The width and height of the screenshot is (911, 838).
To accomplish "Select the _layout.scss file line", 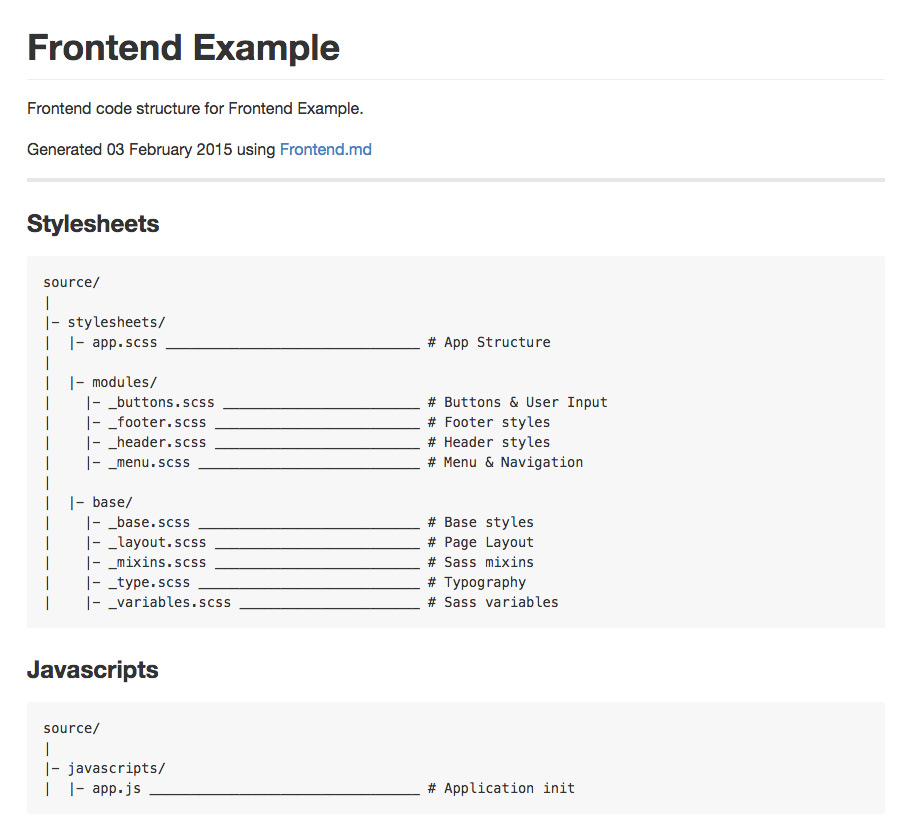I will [x=157, y=542].
